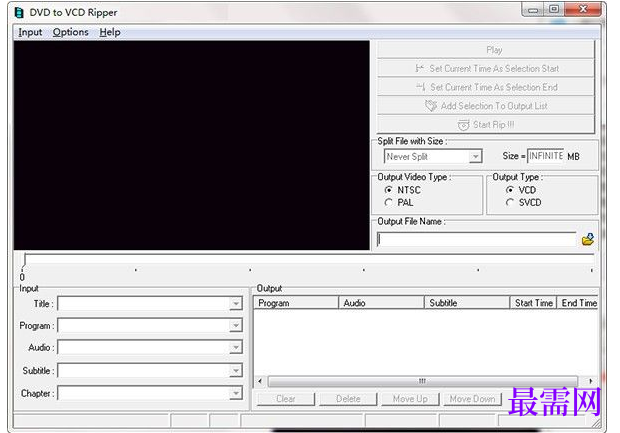Viewport: 620px width, 433px height.
Task: Click the Subtitle column header
Action: point(467,303)
